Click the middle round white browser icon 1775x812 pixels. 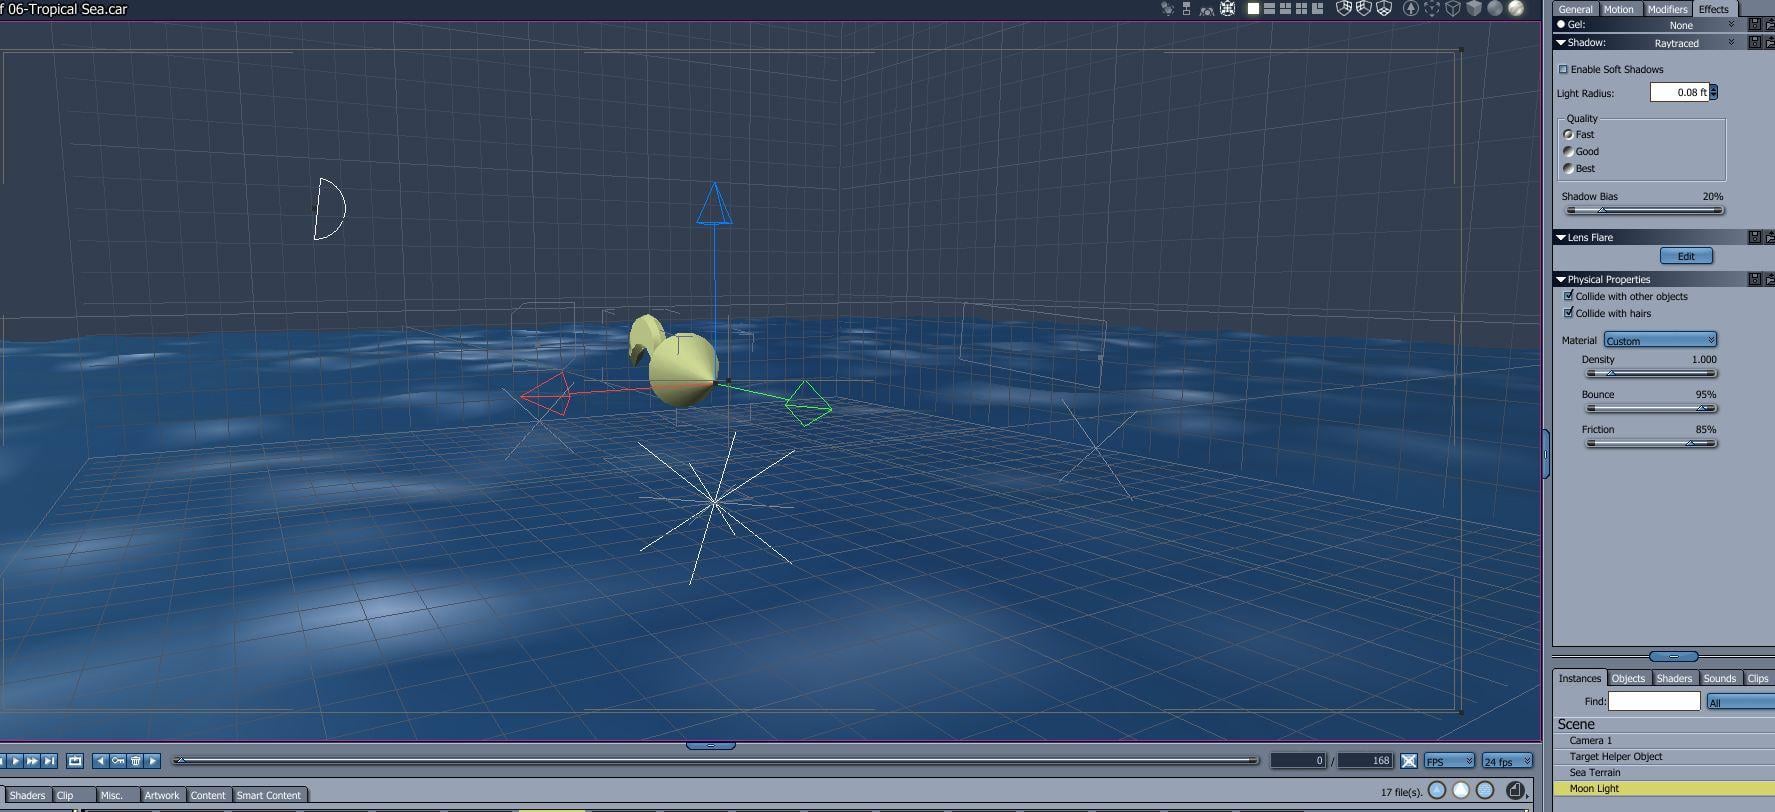click(1461, 790)
